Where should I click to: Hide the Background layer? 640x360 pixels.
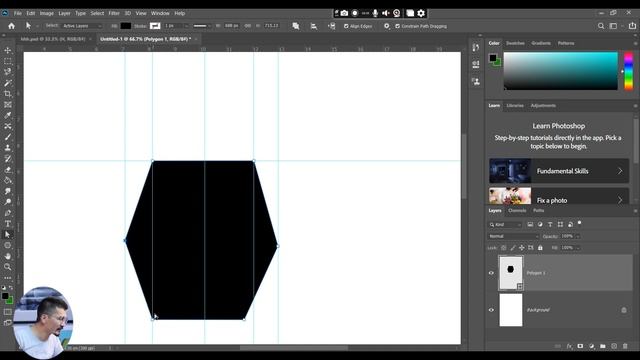tap(491, 310)
